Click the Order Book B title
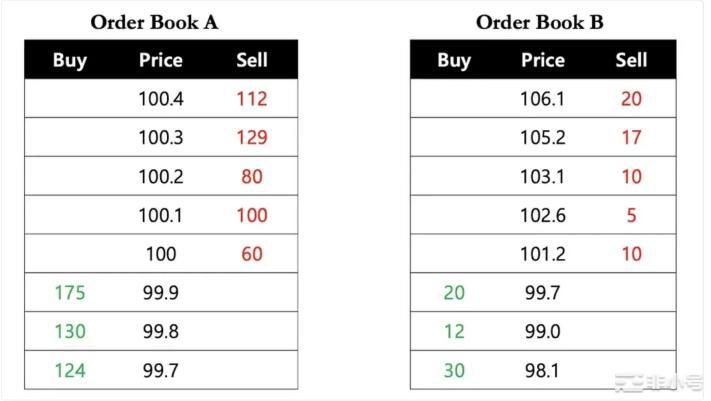The image size is (711, 401). pyautogui.click(x=539, y=21)
